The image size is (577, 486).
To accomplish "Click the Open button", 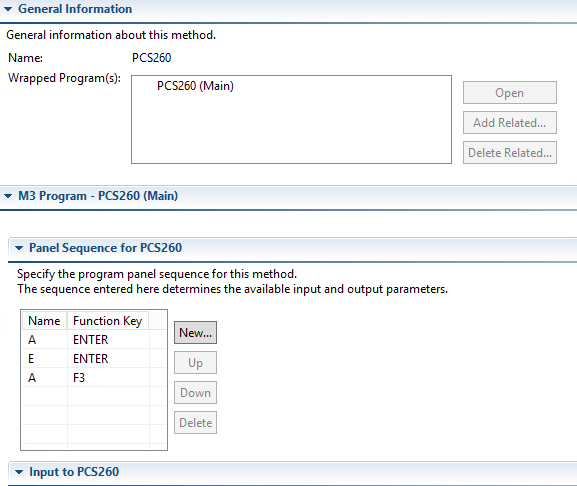I will coord(510,93).
